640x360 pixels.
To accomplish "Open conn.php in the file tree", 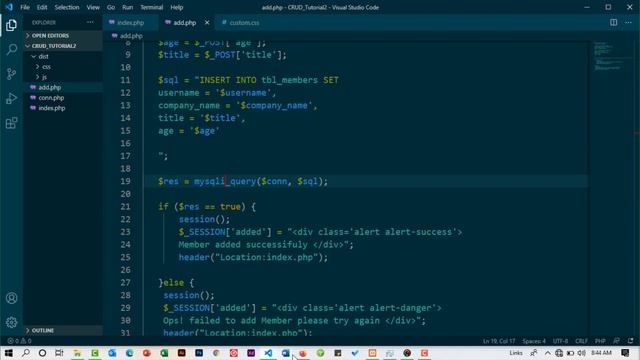I will [51, 98].
